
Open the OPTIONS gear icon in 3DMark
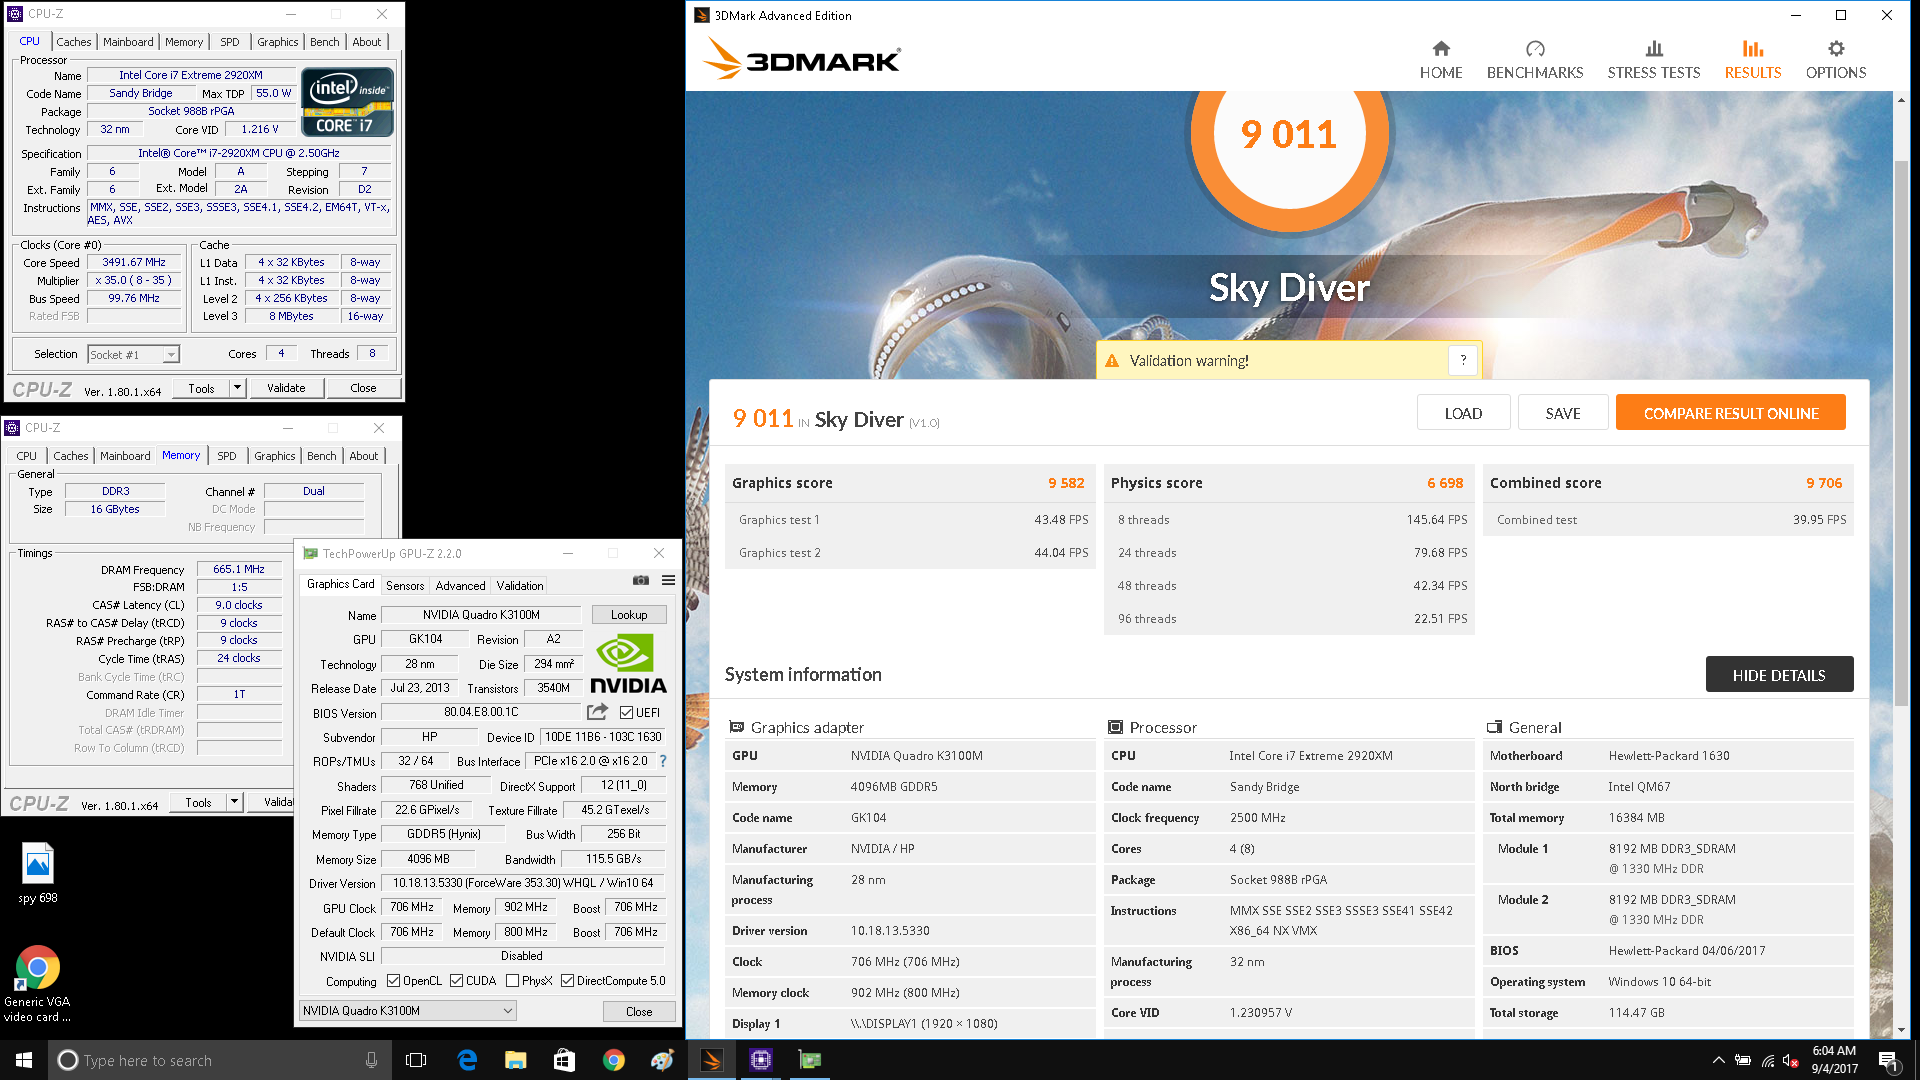(1836, 49)
